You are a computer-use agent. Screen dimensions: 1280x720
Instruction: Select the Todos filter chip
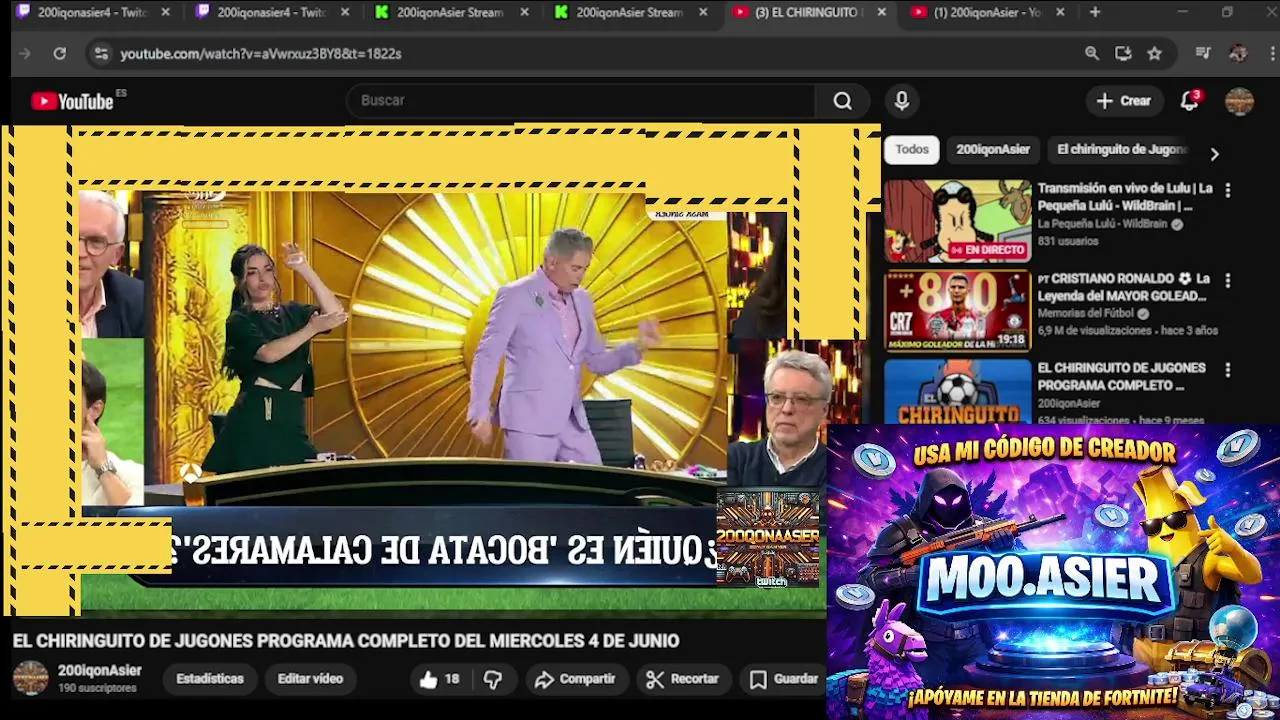pos(912,149)
